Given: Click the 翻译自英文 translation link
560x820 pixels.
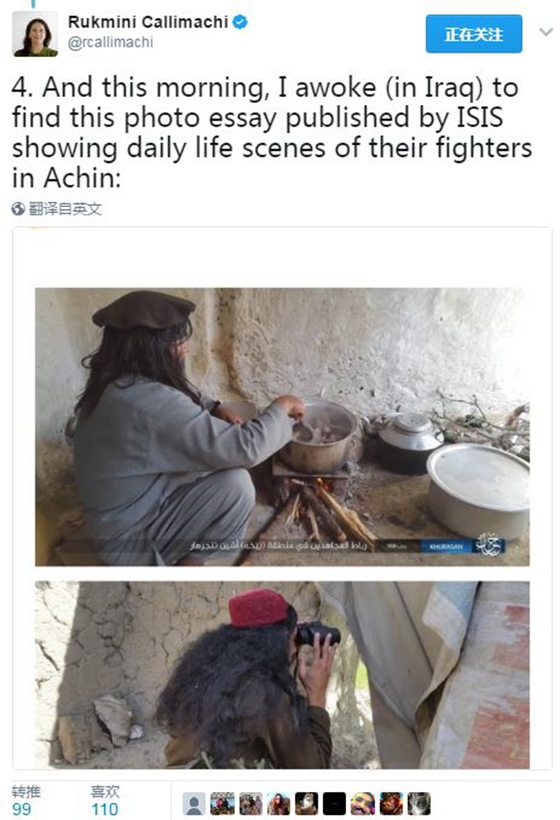Looking at the screenshot, I should tap(65, 209).
